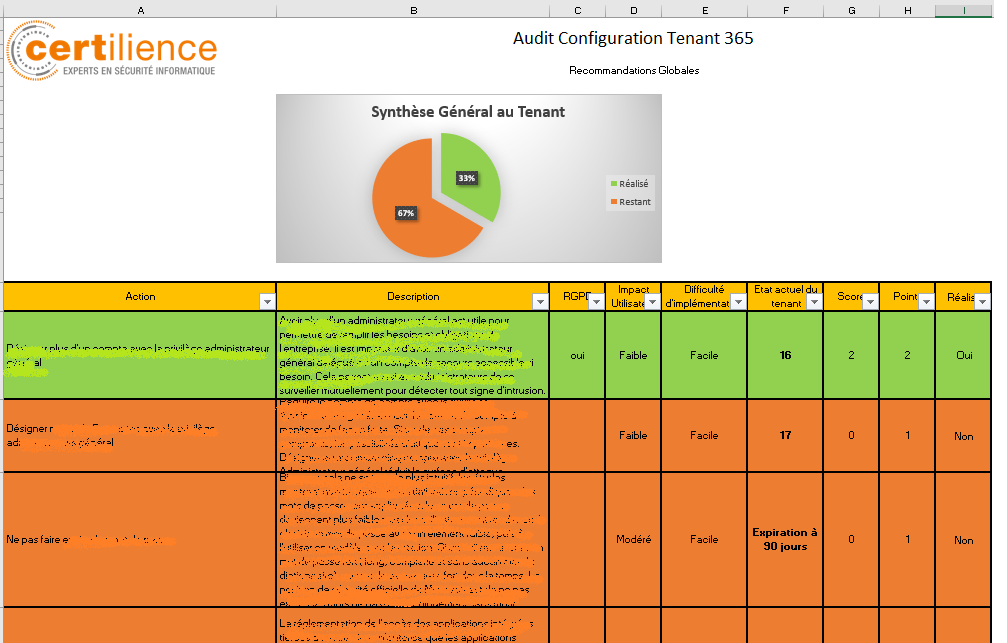This screenshot has height=643, width=1007.
Task: Open the Etat actuel du tenant filter
Action: 814,301
